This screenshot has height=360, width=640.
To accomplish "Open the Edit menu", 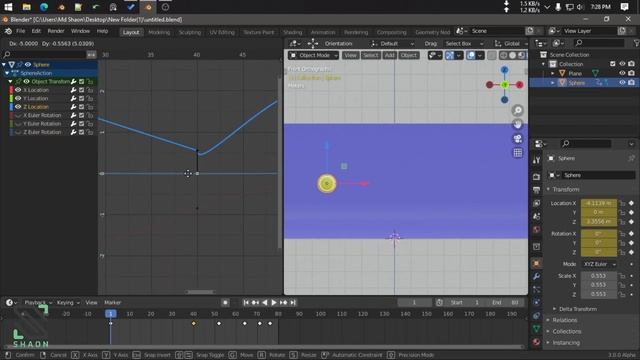I will (x=36, y=31).
